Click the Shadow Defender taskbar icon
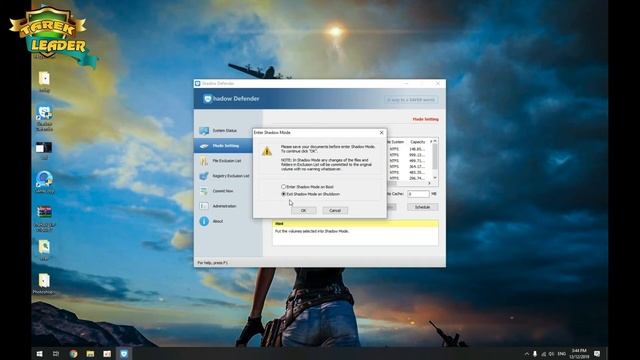Image resolution: width=640 pixels, height=360 pixels. pyautogui.click(x=124, y=353)
